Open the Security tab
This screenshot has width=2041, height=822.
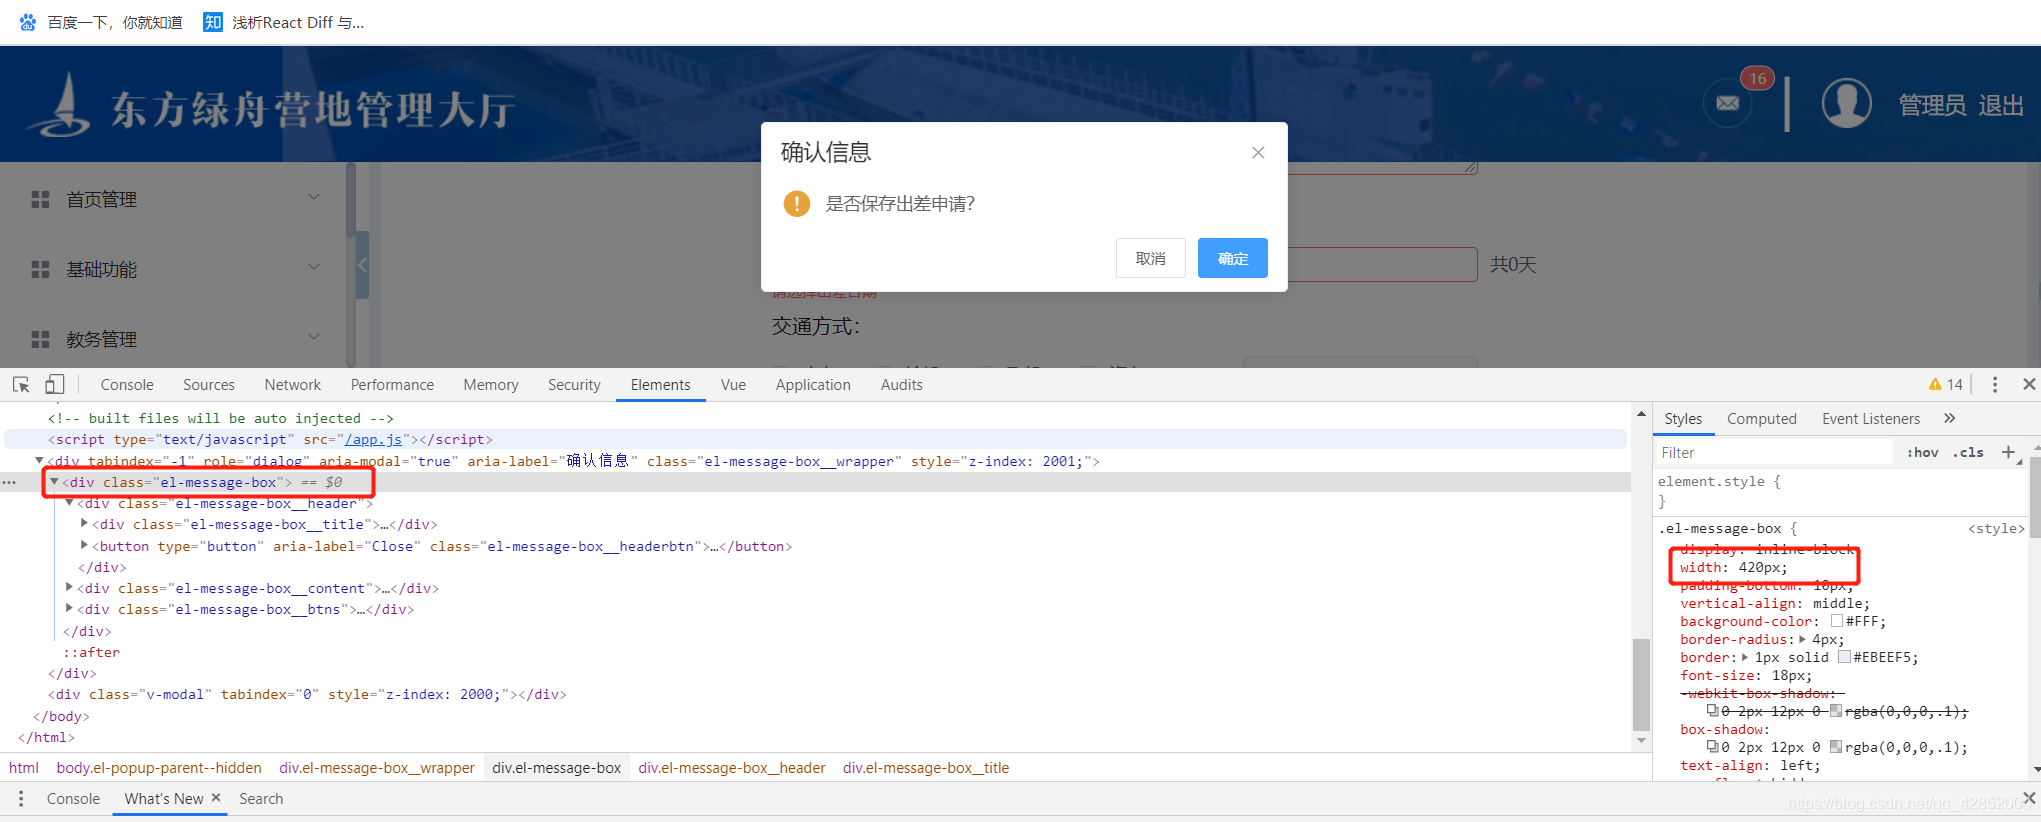click(x=574, y=385)
